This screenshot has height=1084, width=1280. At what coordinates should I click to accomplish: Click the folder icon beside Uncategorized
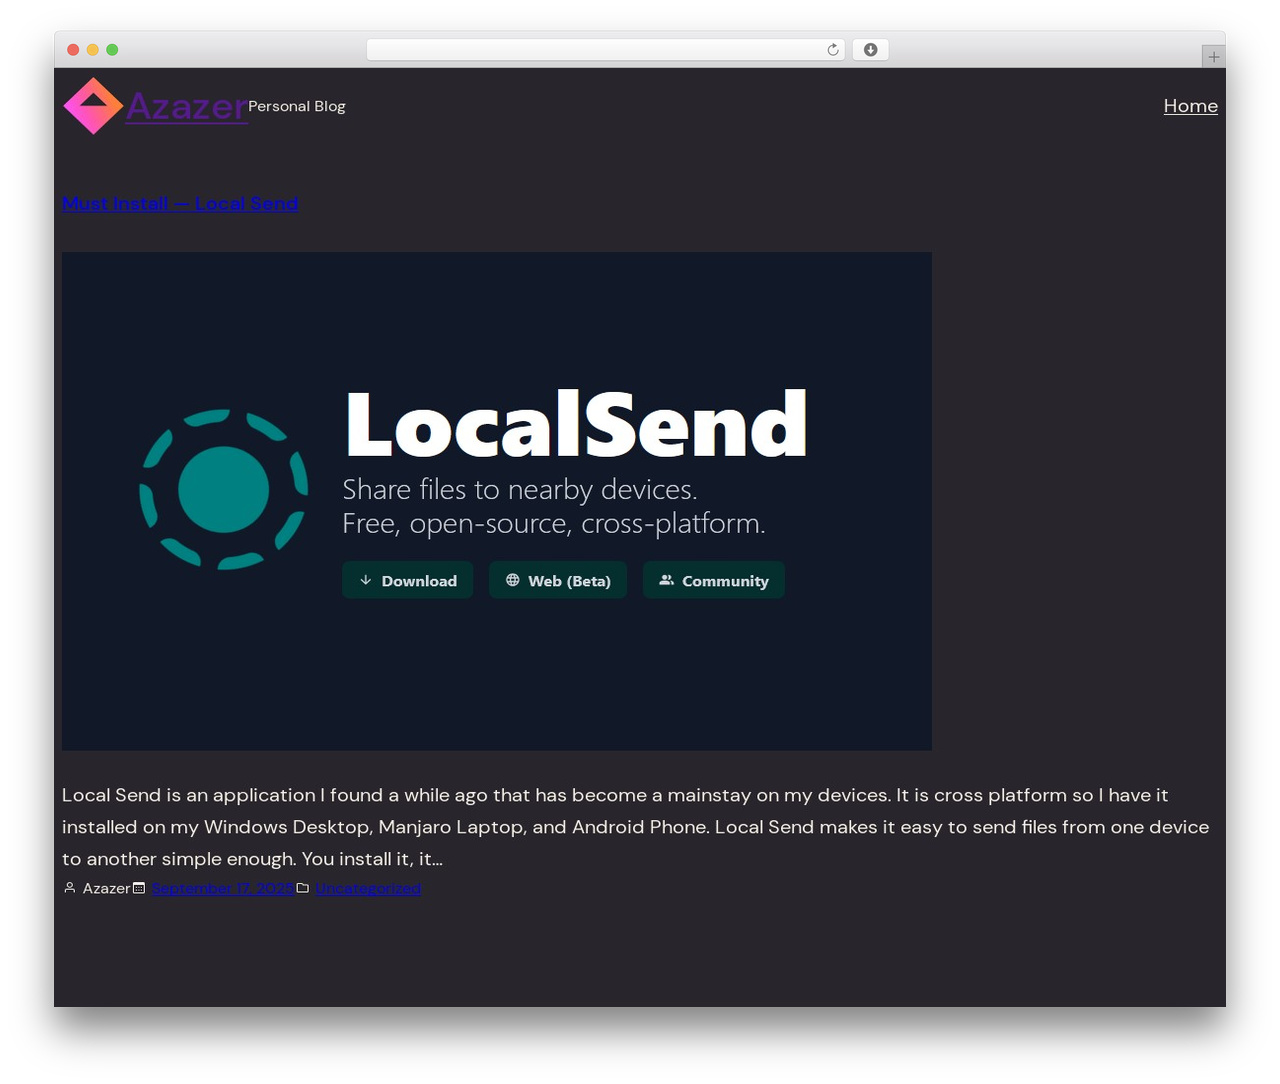point(303,888)
